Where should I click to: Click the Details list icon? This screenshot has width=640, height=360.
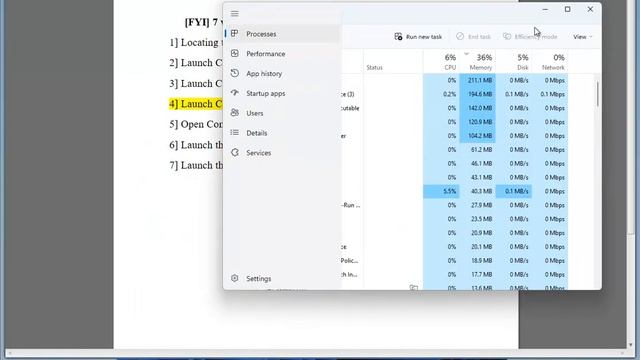click(x=234, y=133)
